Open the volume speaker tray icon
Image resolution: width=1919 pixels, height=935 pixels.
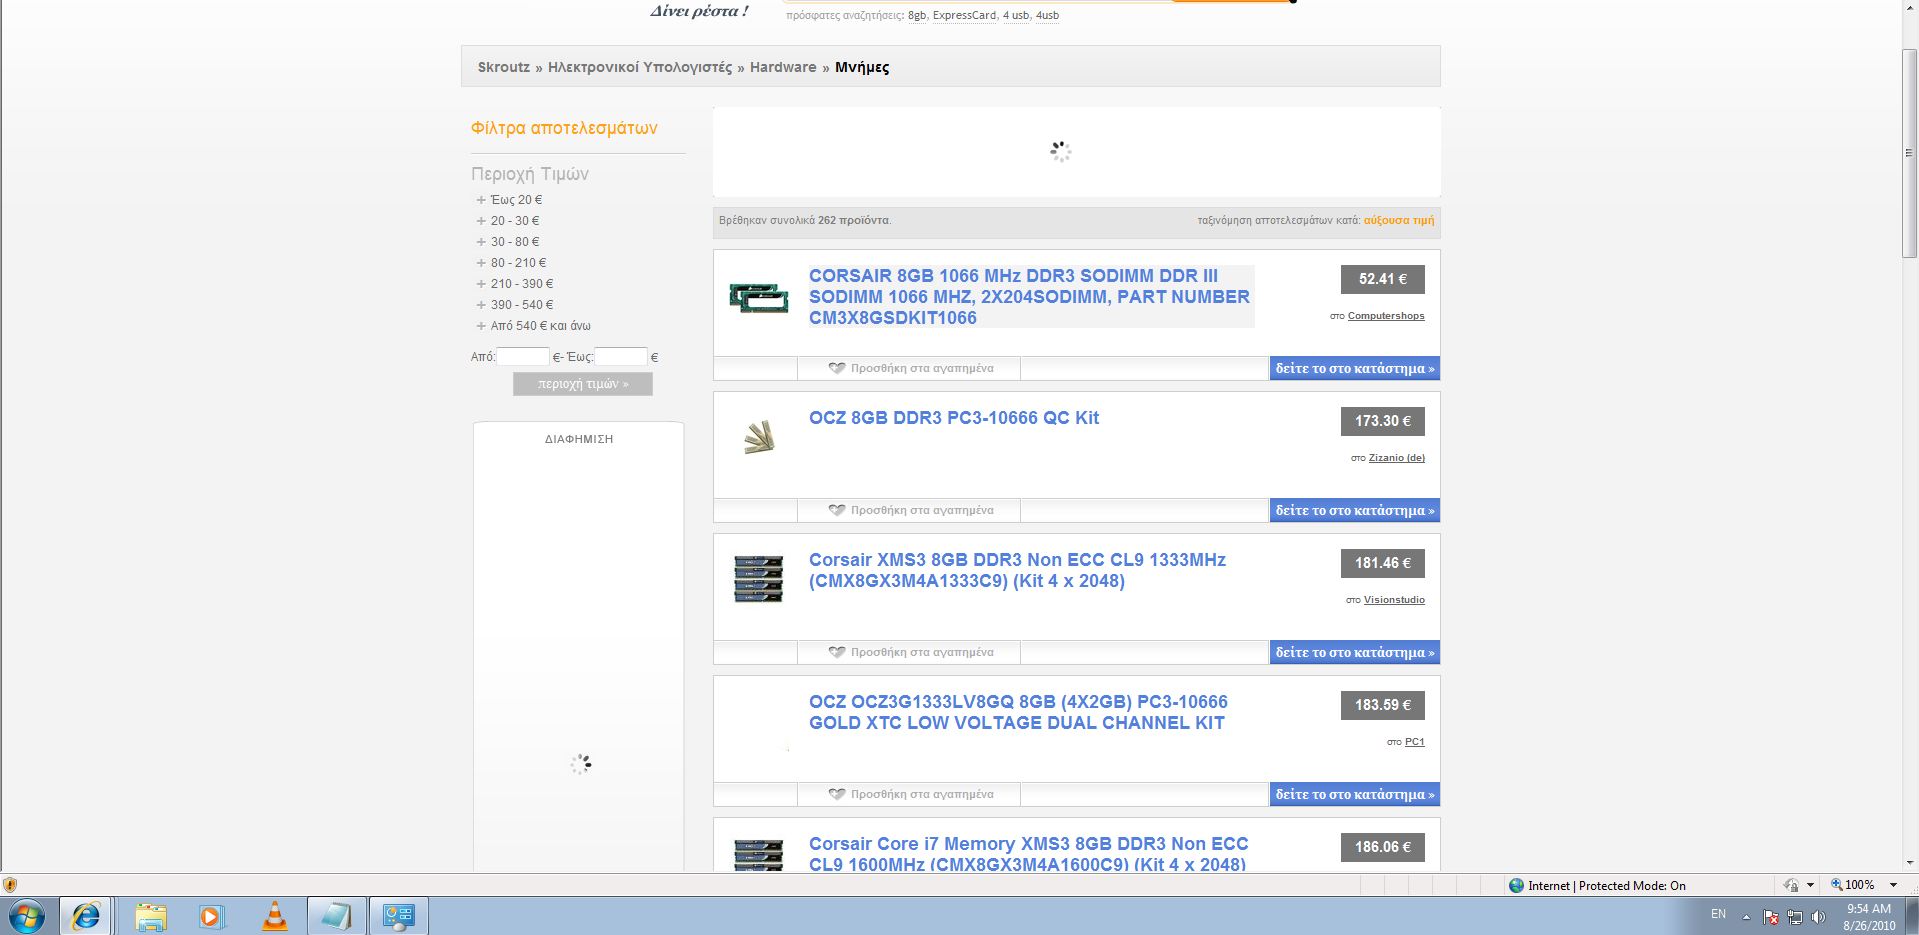coord(1818,916)
